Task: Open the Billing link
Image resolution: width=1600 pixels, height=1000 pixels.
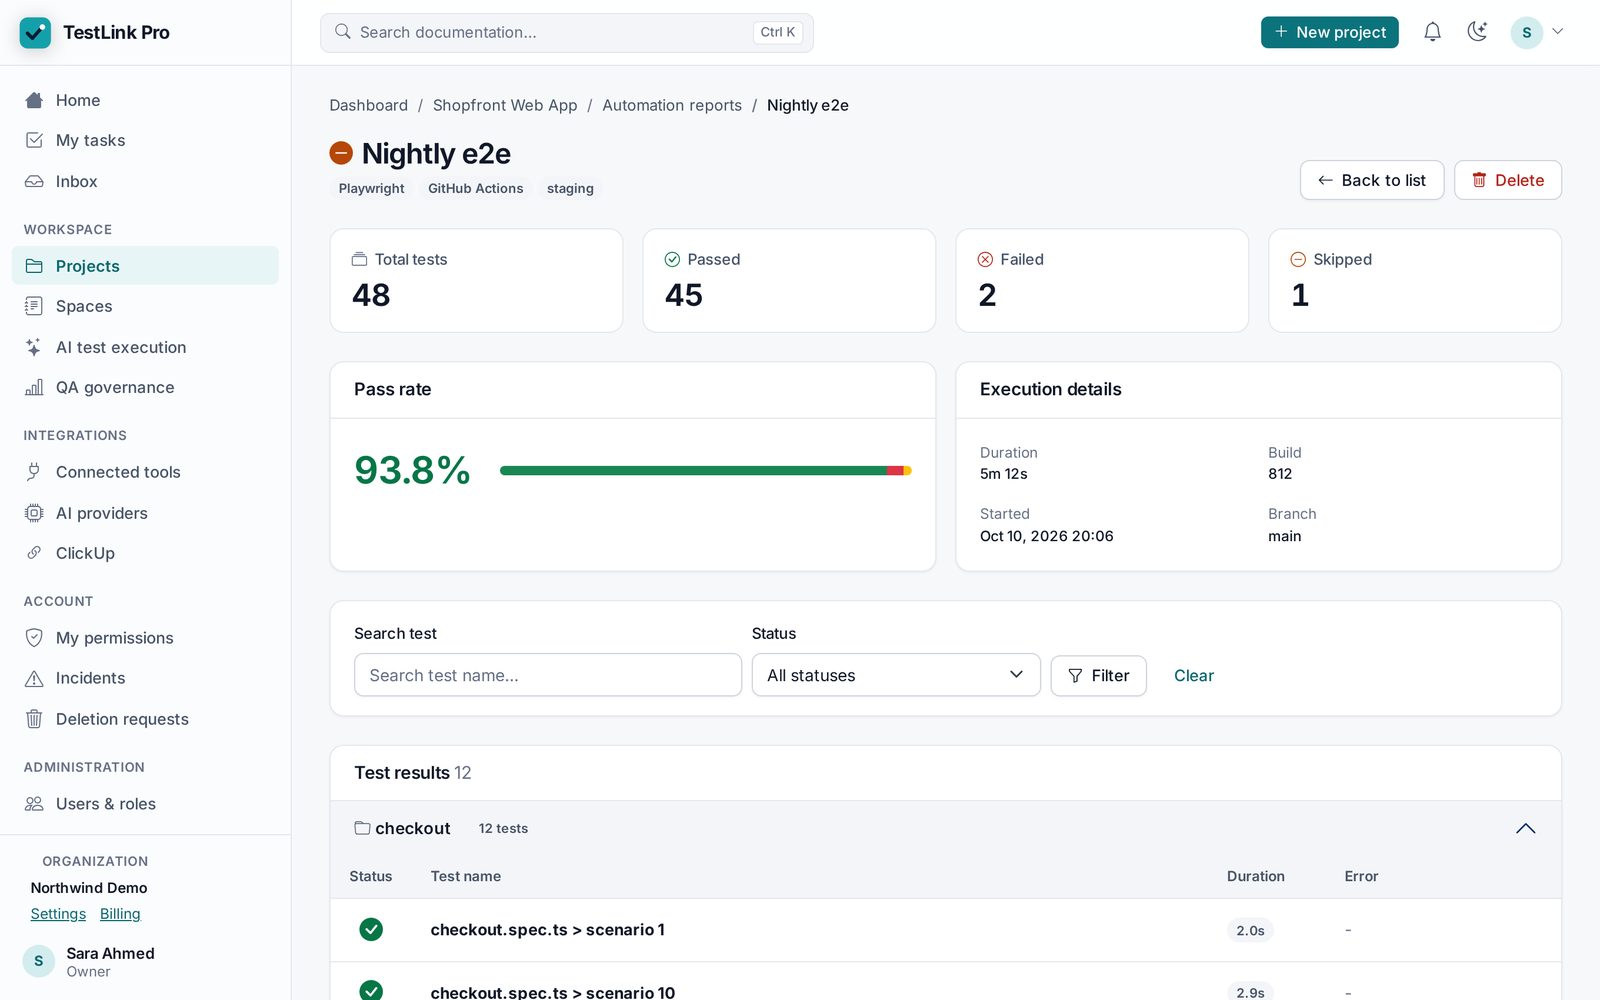Action: click(x=120, y=914)
